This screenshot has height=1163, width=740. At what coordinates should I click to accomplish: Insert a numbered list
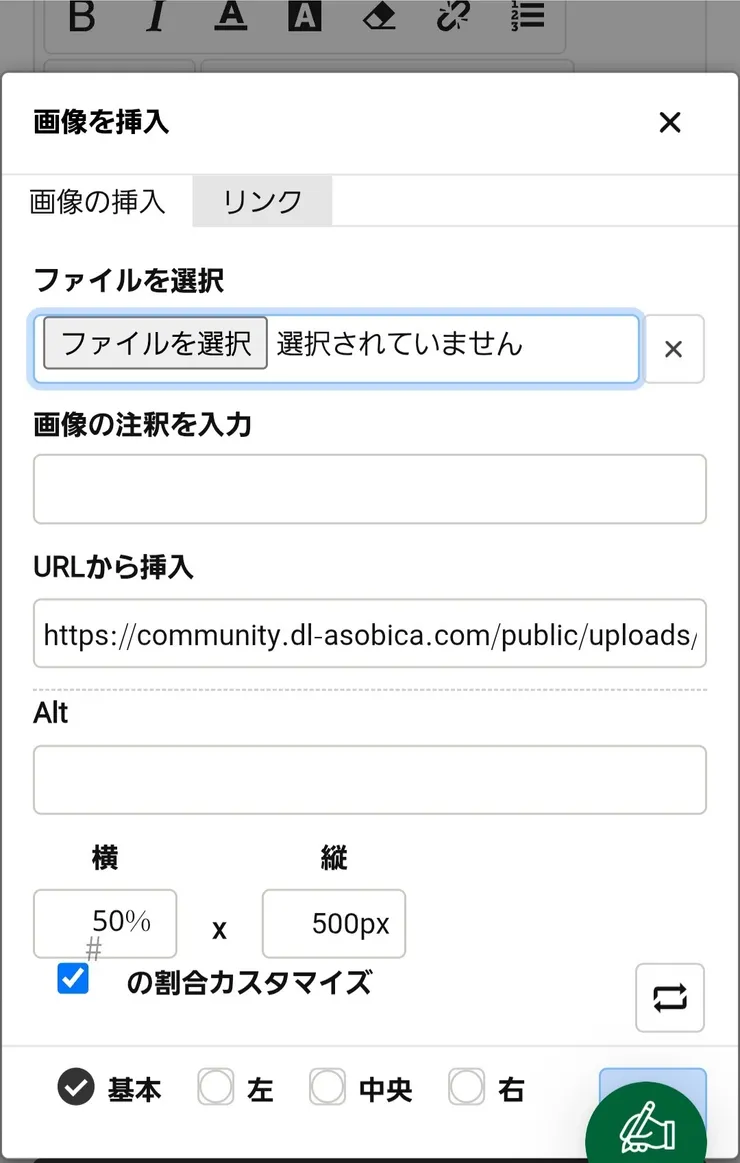point(527,17)
